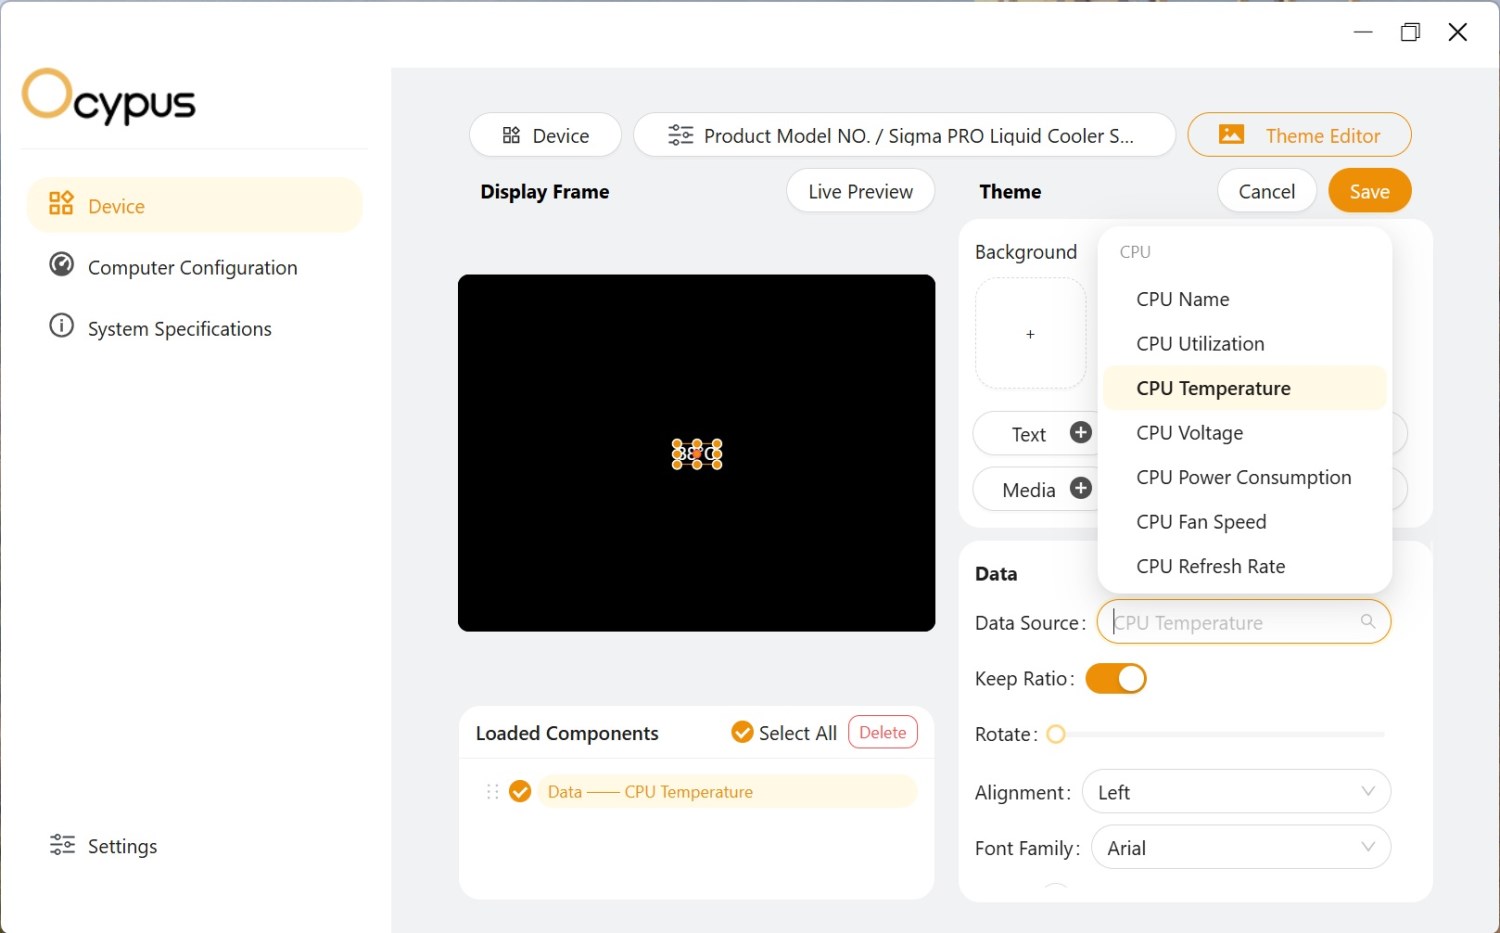
Task: Select CPU Voltage from the list
Action: [1189, 433]
